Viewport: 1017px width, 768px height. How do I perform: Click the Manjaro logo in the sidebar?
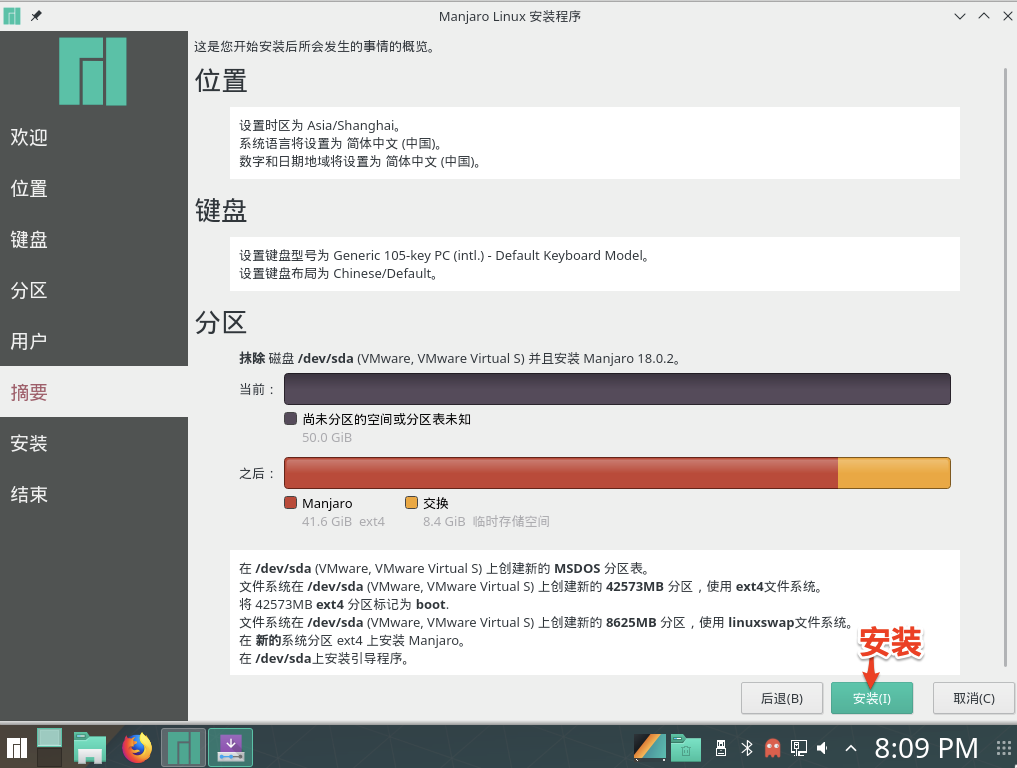(93, 71)
